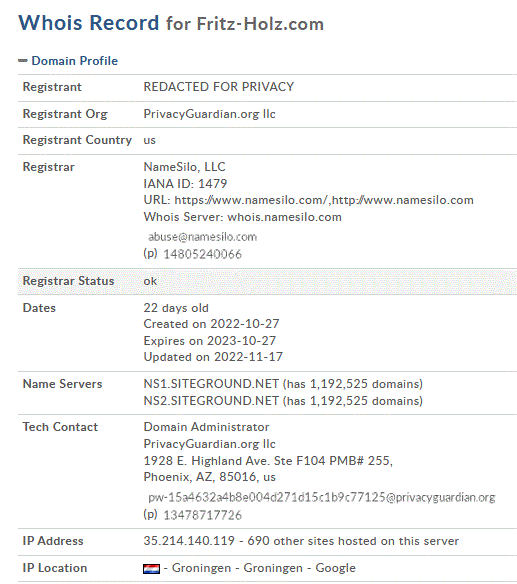Click the Created on 2022-10-27 date

click(211, 324)
